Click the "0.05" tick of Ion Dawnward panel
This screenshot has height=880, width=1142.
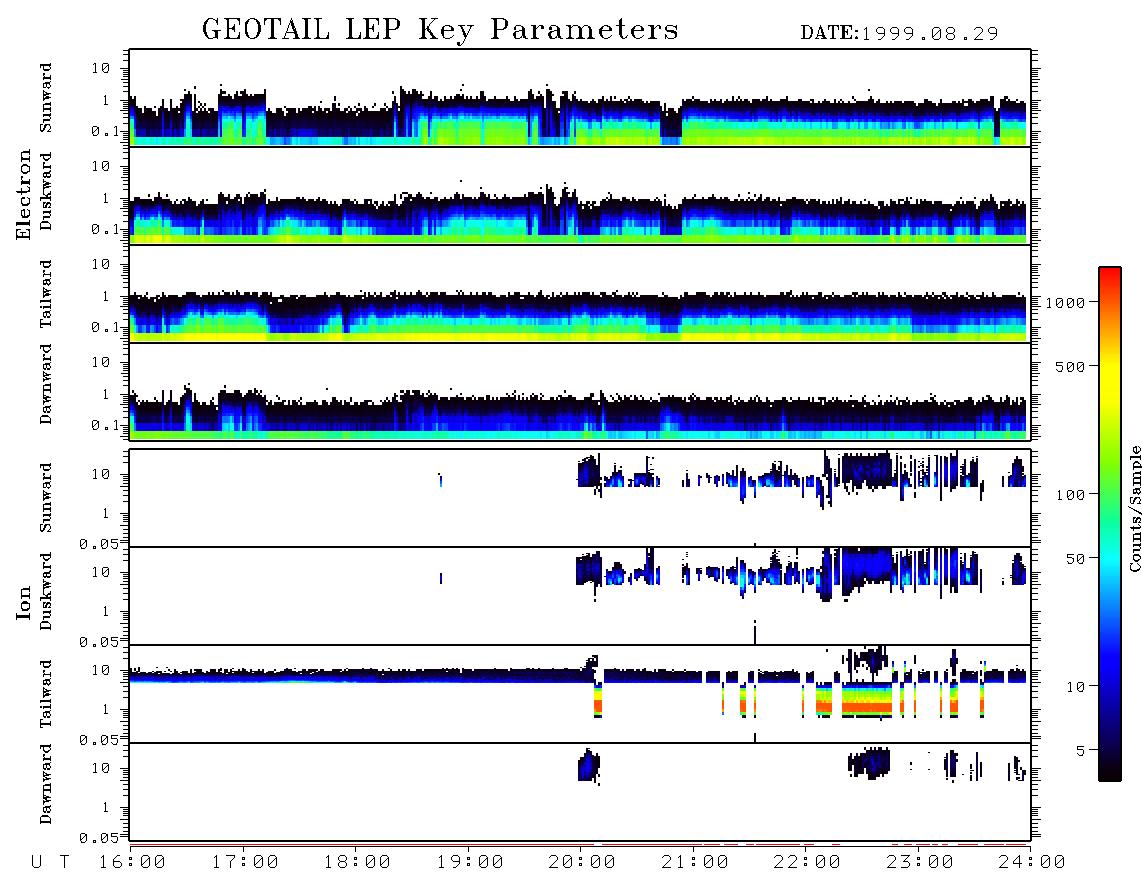[x=99, y=838]
